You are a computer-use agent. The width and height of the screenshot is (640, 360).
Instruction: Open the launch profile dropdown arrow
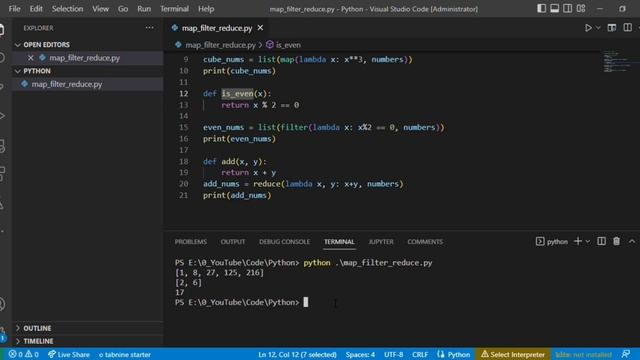tap(588, 242)
